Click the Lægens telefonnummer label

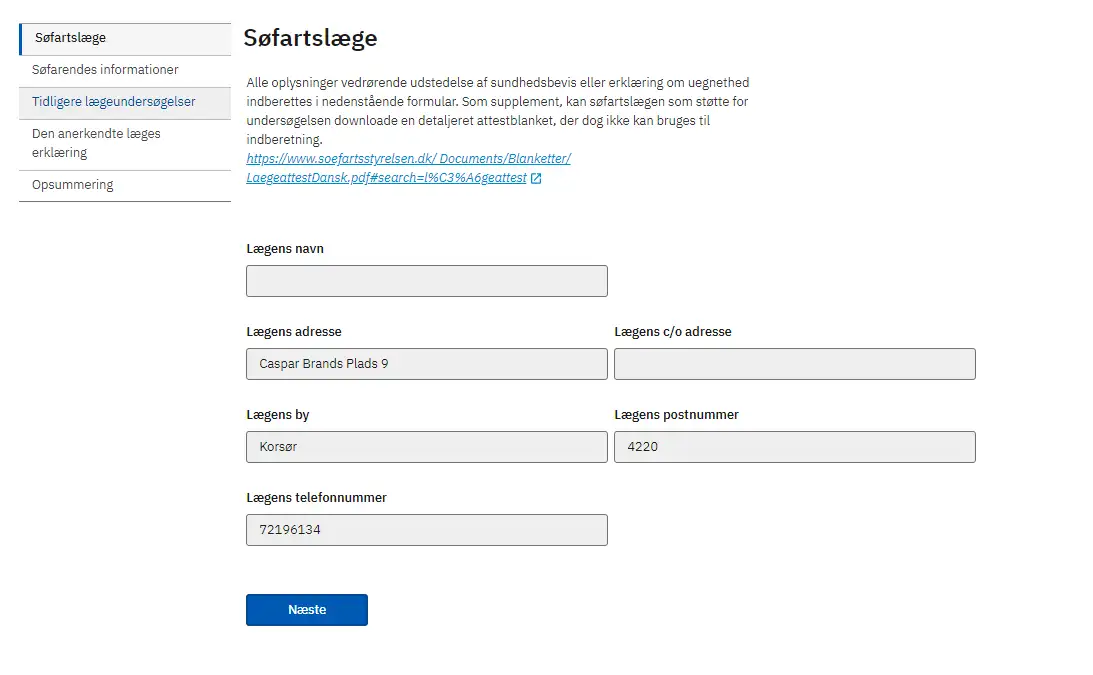point(316,498)
